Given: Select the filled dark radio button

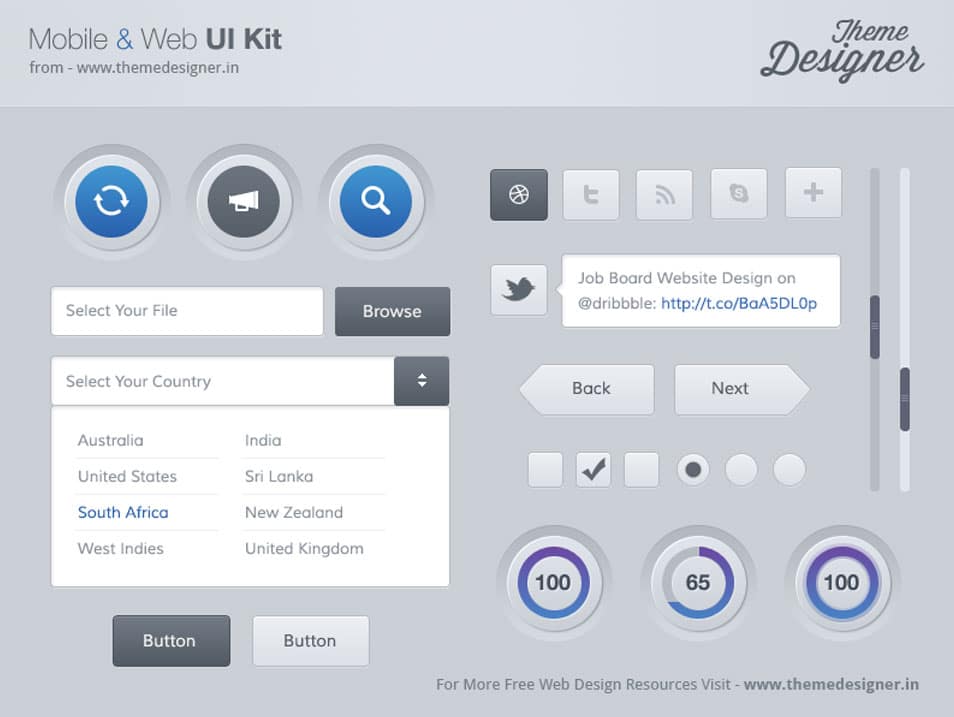Looking at the screenshot, I should (693, 469).
